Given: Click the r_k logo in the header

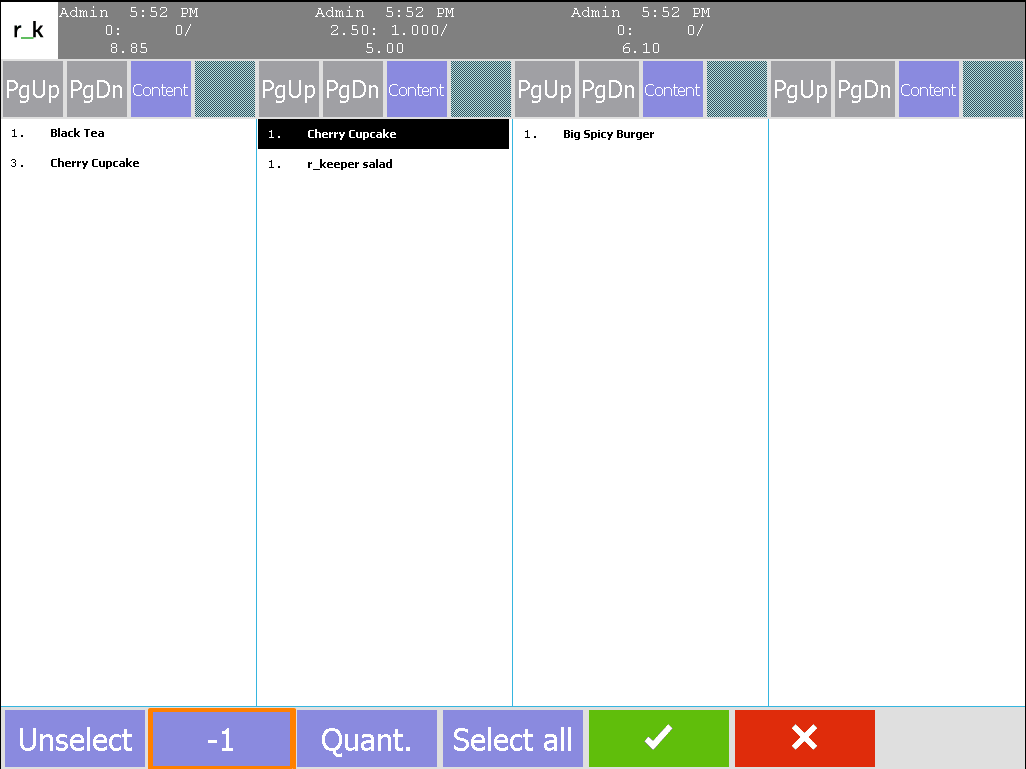Looking at the screenshot, I should (29, 30).
